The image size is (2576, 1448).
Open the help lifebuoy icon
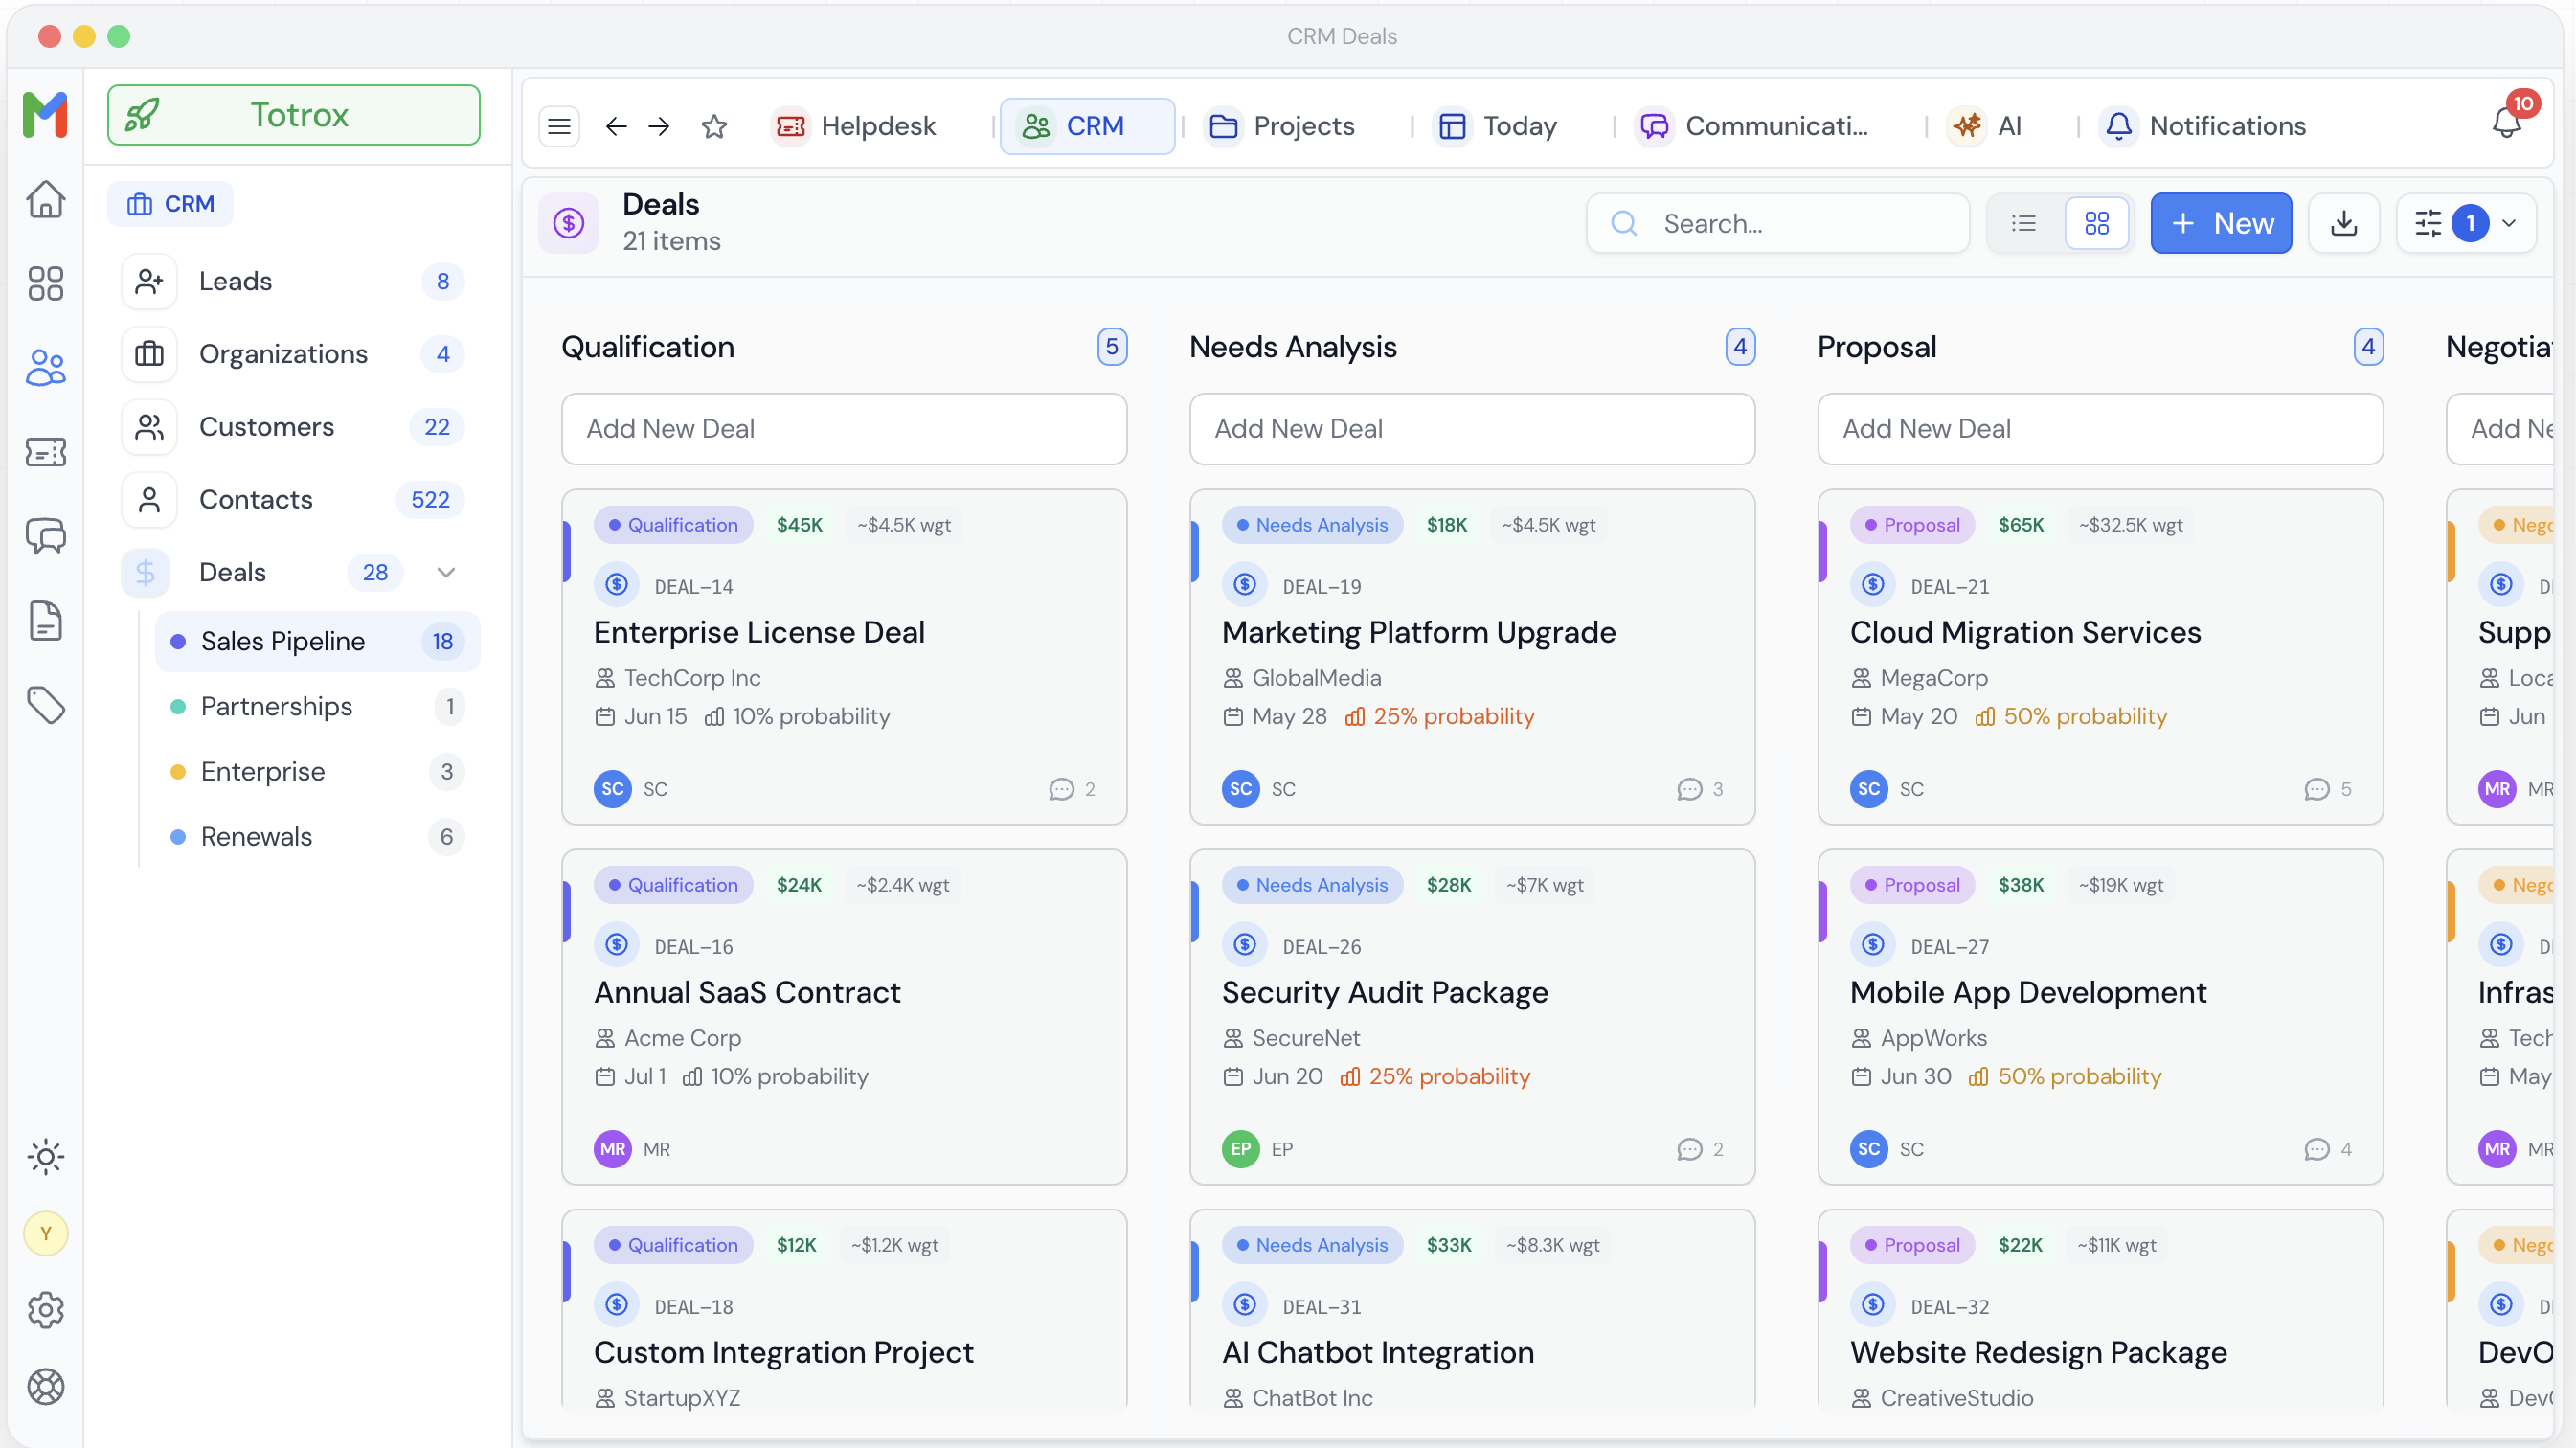(45, 1387)
